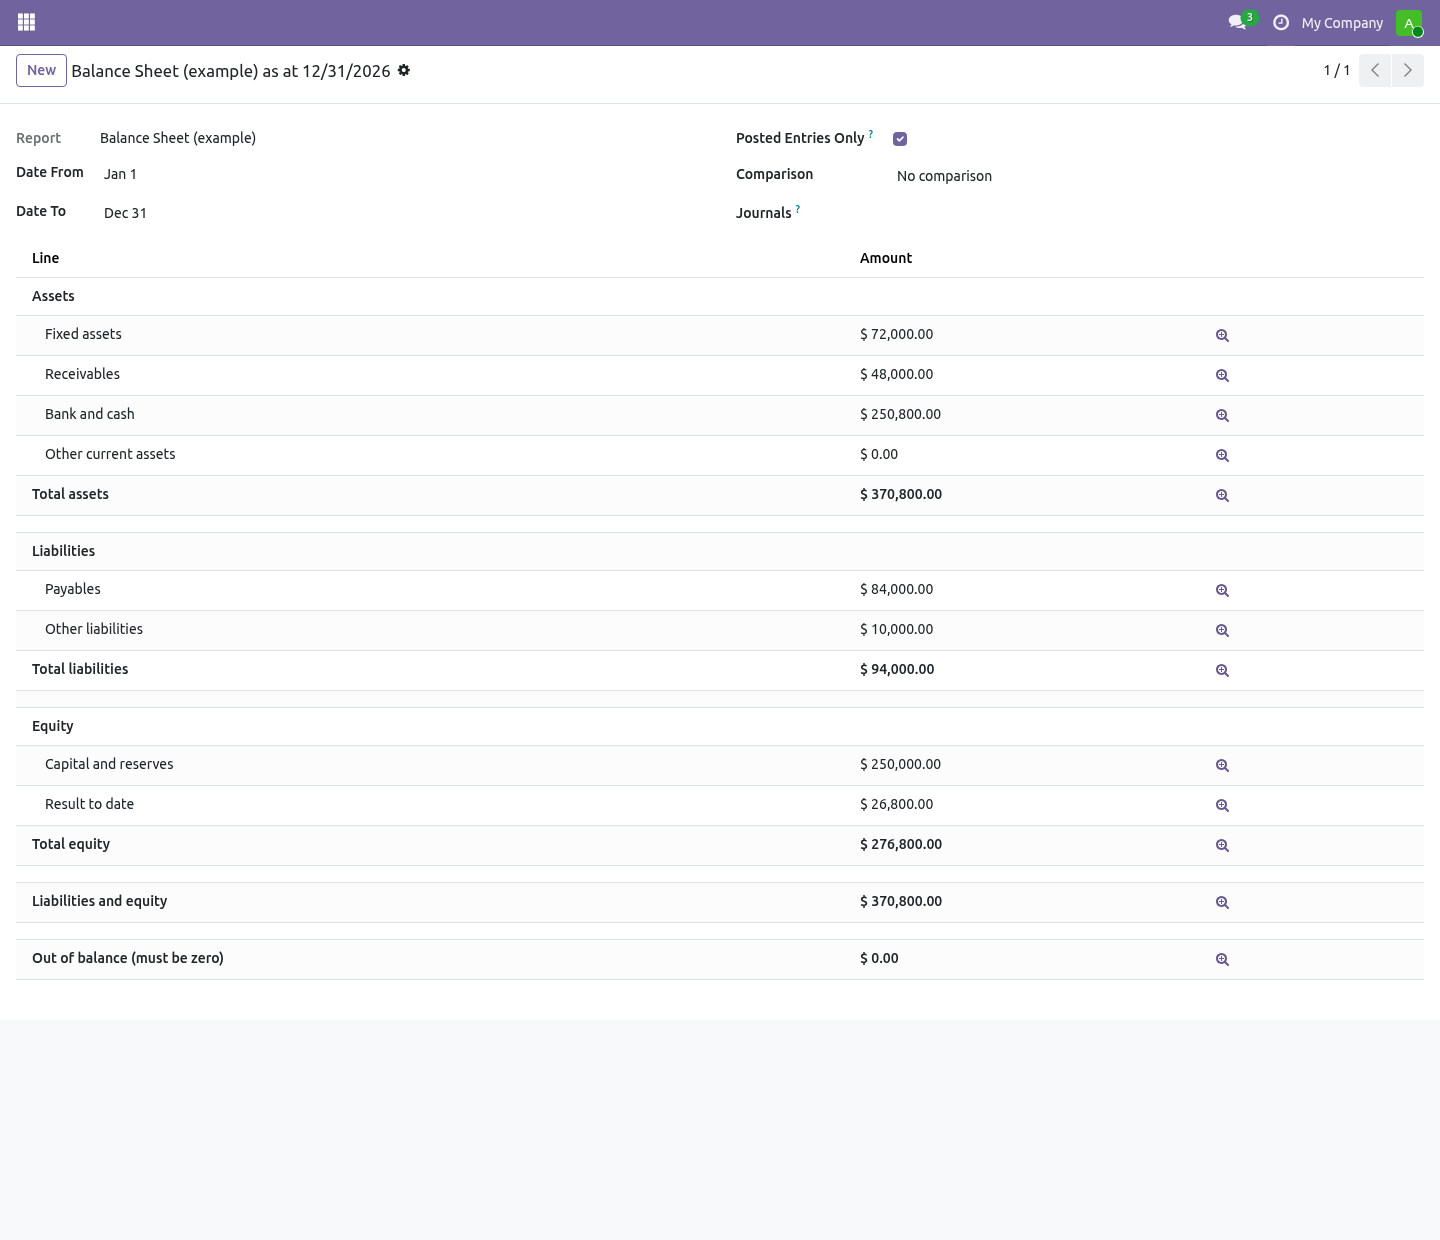Click the Assets section heading
The height and width of the screenshot is (1240, 1440).
[x=53, y=296]
